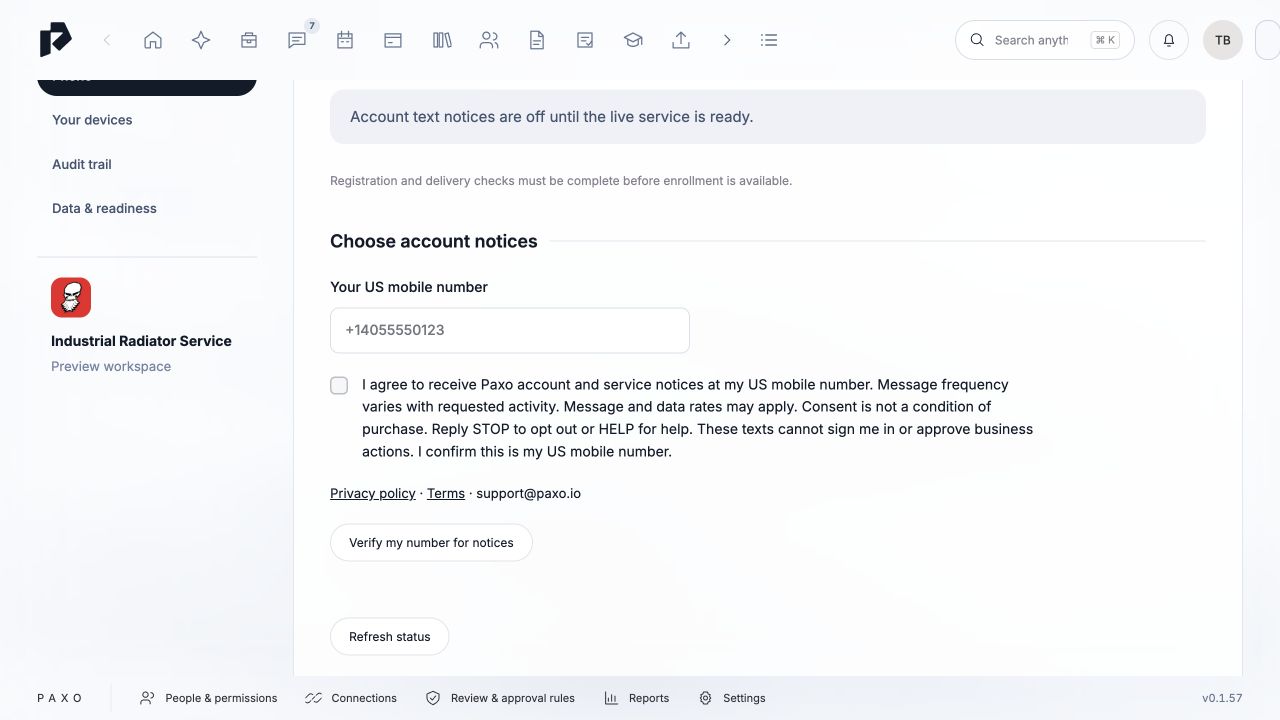Click the Preview workspace label
Image resolution: width=1280 pixels, height=720 pixels.
point(111,366)
